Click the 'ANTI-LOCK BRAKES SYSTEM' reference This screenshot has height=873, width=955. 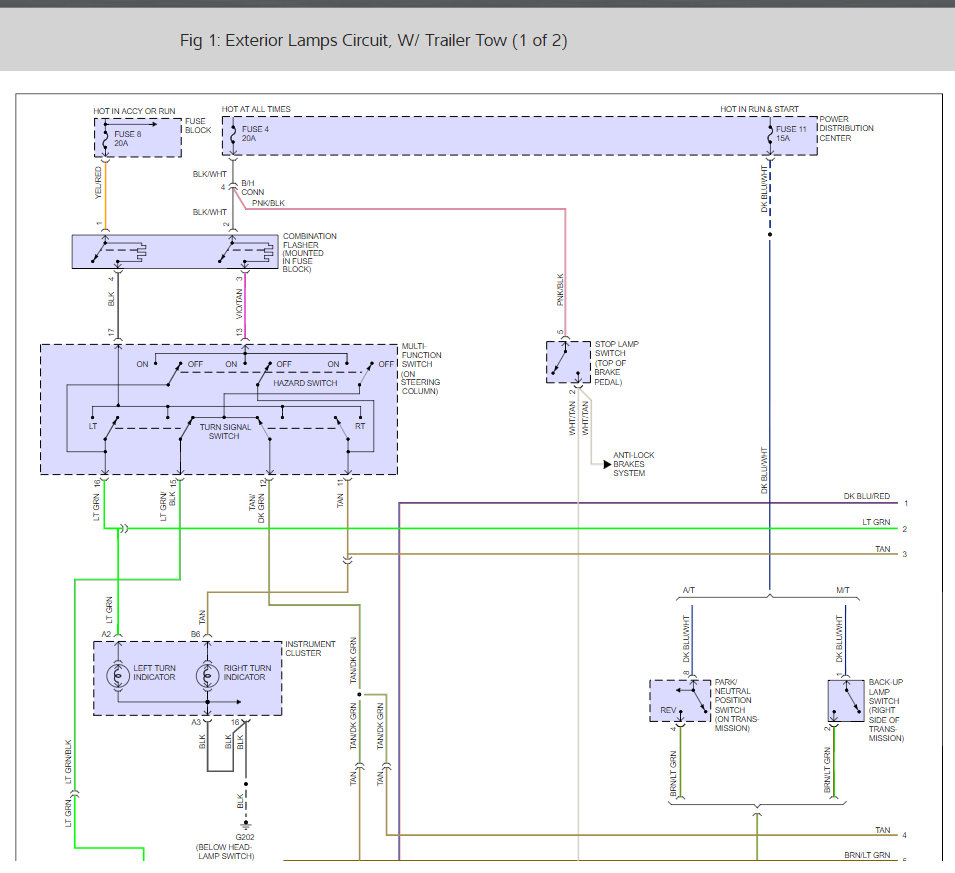[633, 464]
